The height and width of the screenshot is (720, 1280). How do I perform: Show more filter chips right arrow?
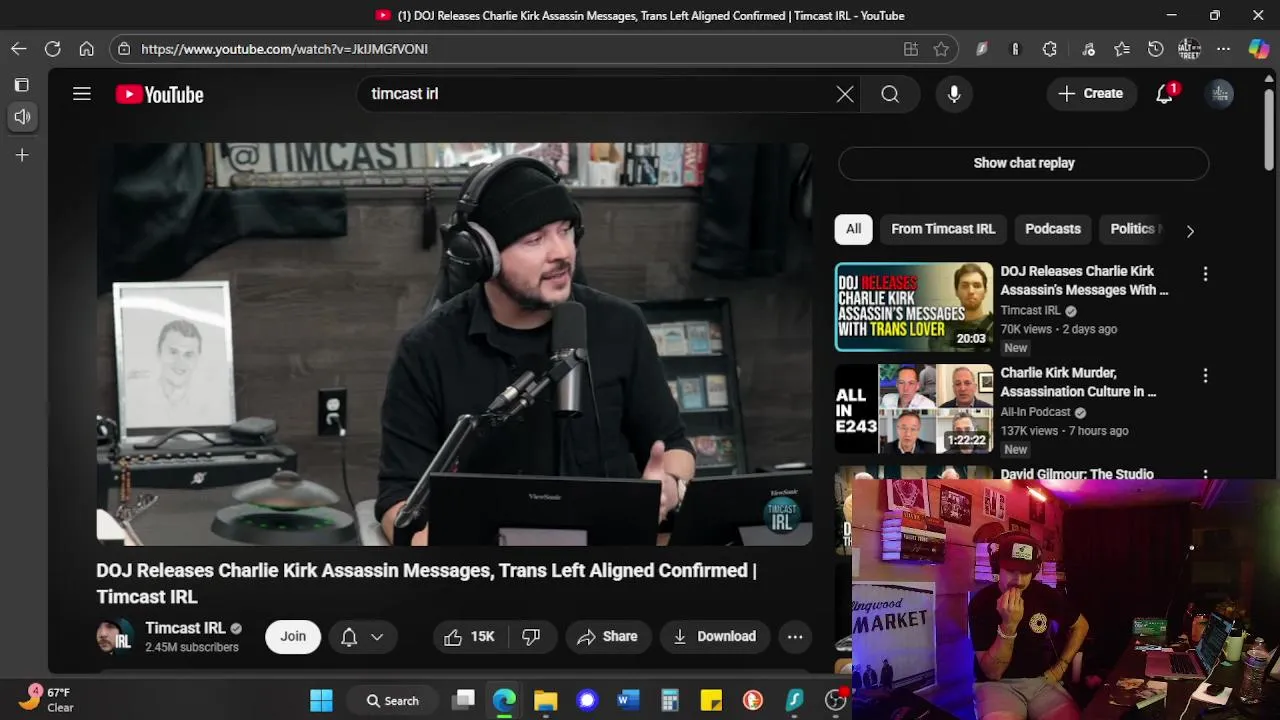(x=1190, y=231)
